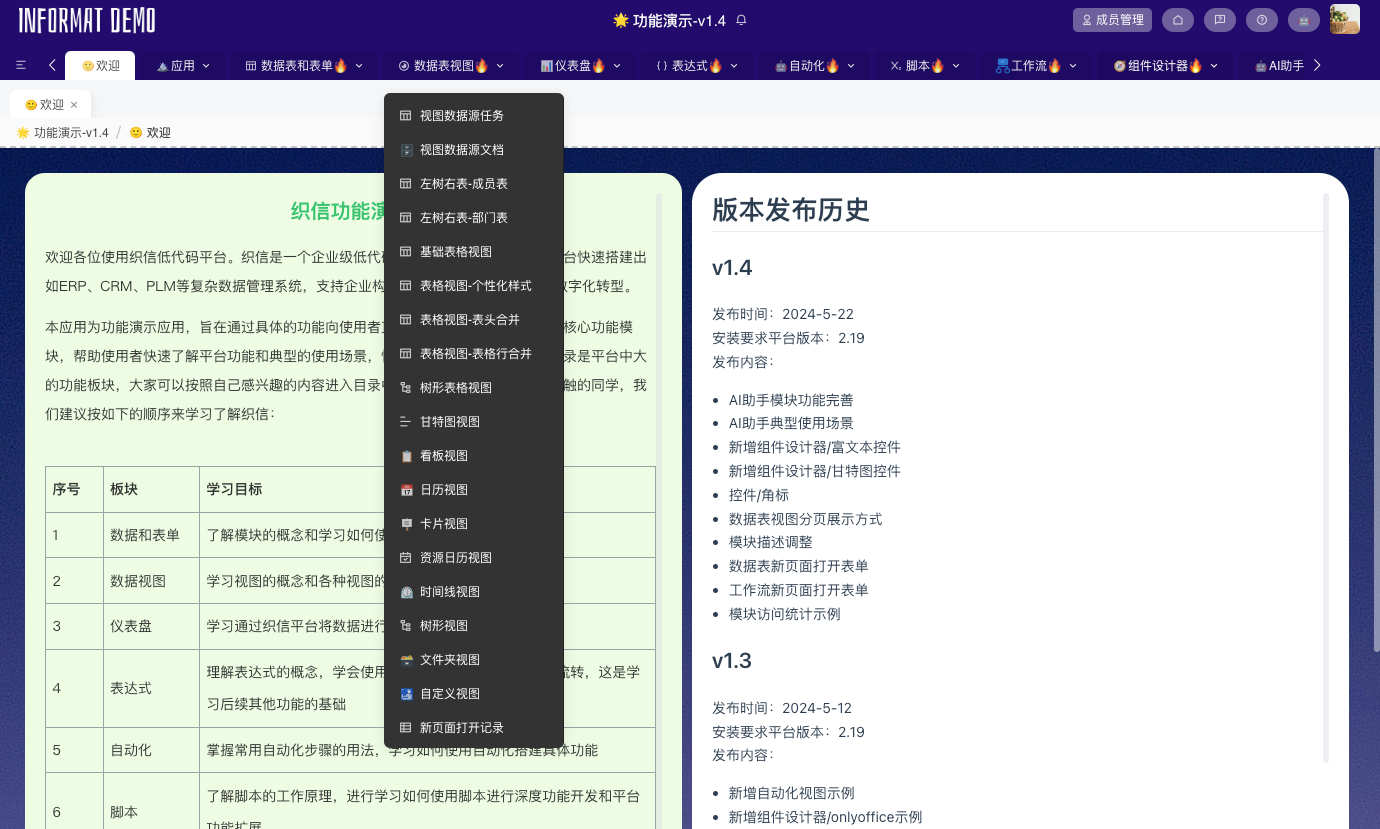Expand the 应用 dropdown tab
Image resolution: width=1380 pixels, height=829 pixels.
coord(184,66)
